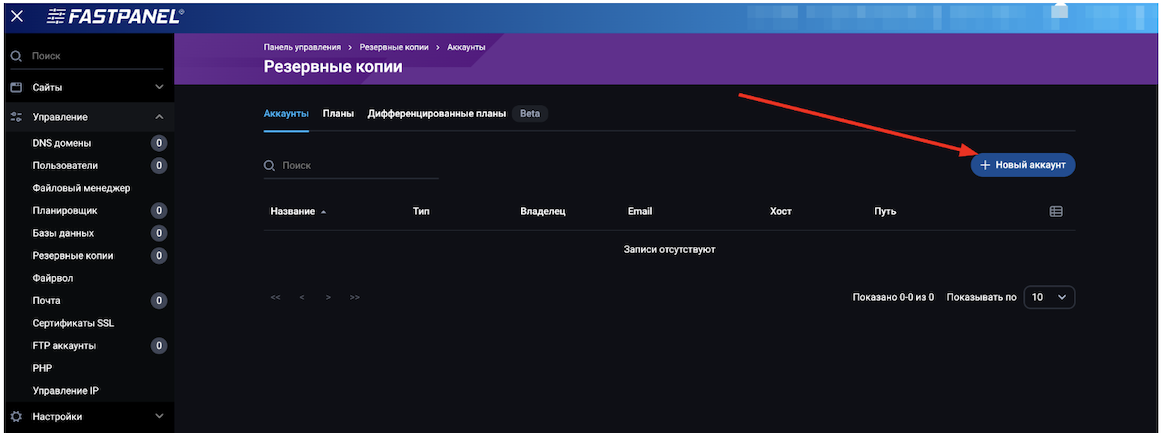Screen dimensions: 1163x433
Task: Go to Файловый менеджер
Action: [82, 188]
